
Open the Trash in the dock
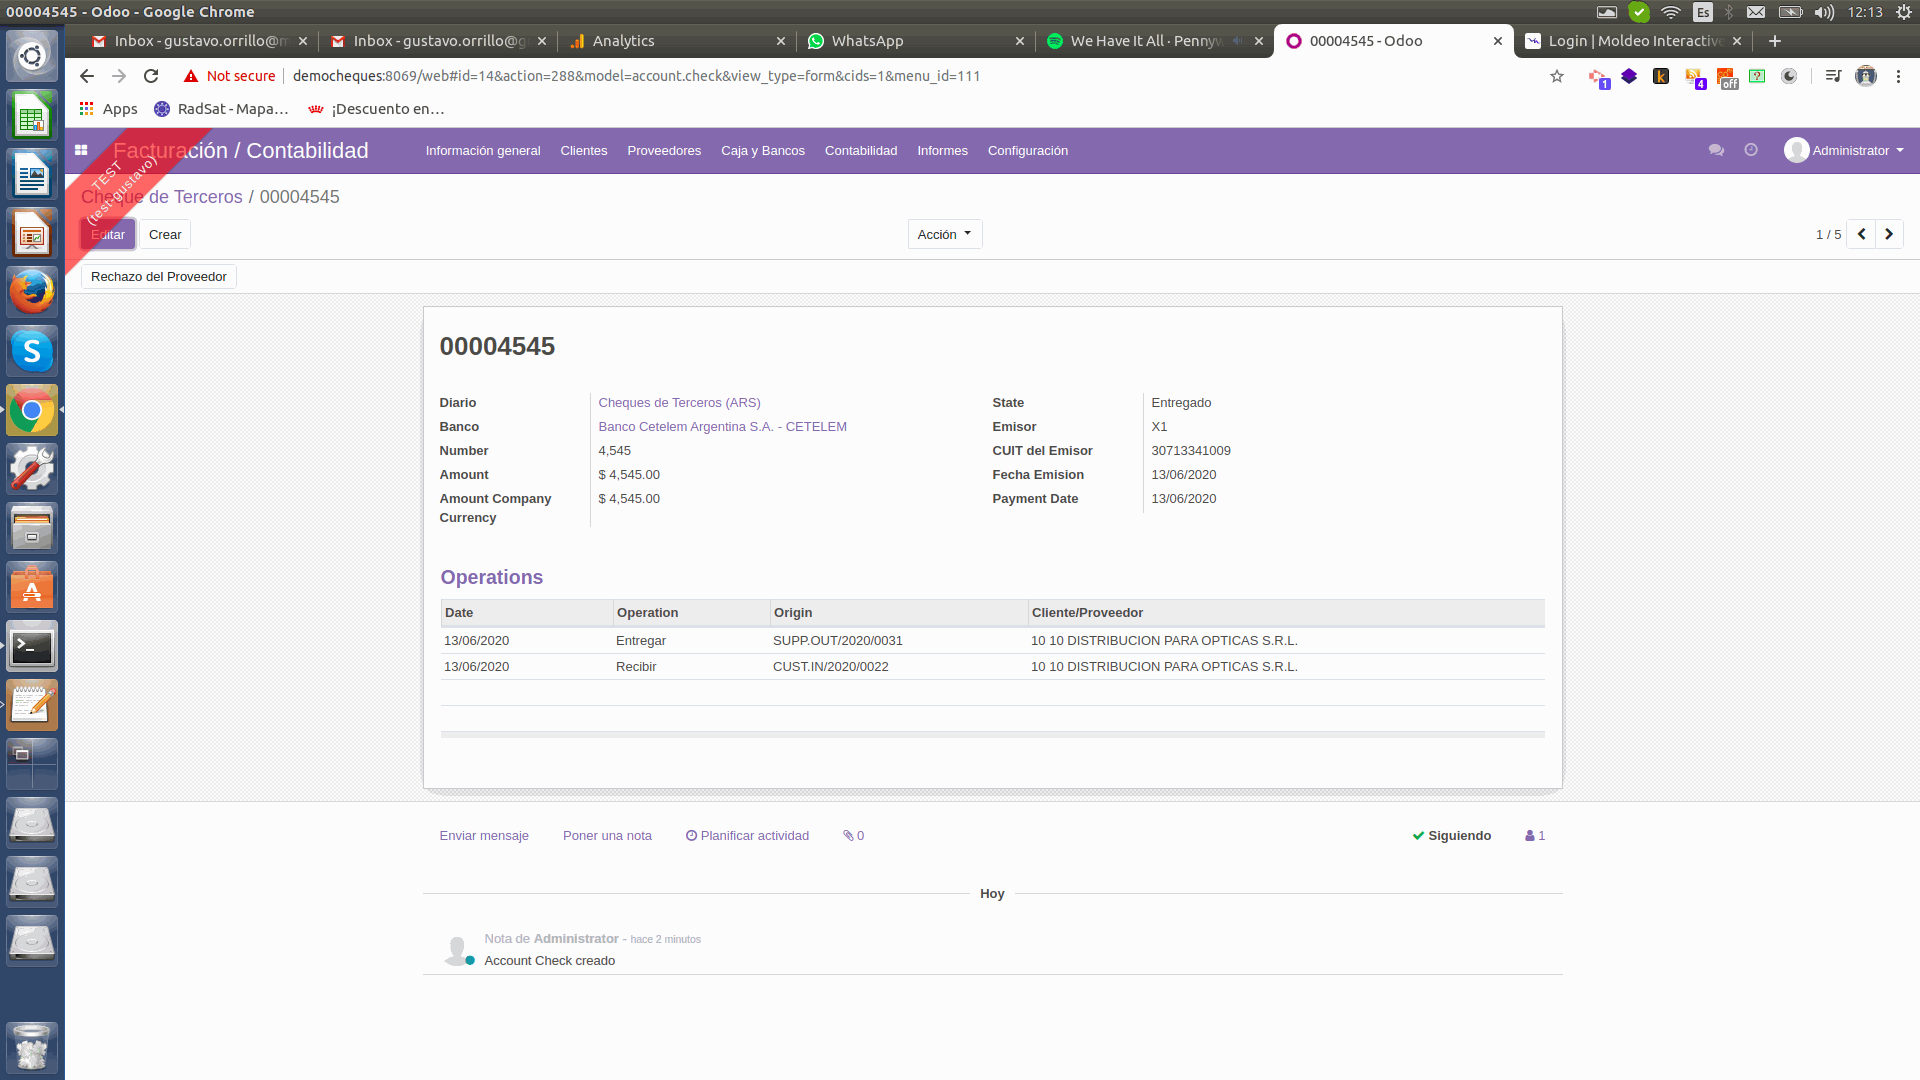point(32,1047)
